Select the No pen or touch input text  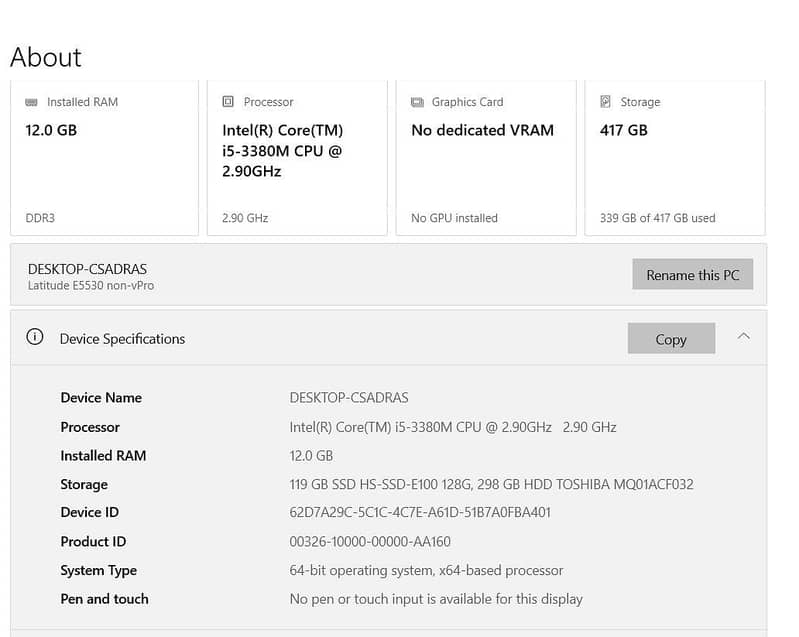[436, 599]
